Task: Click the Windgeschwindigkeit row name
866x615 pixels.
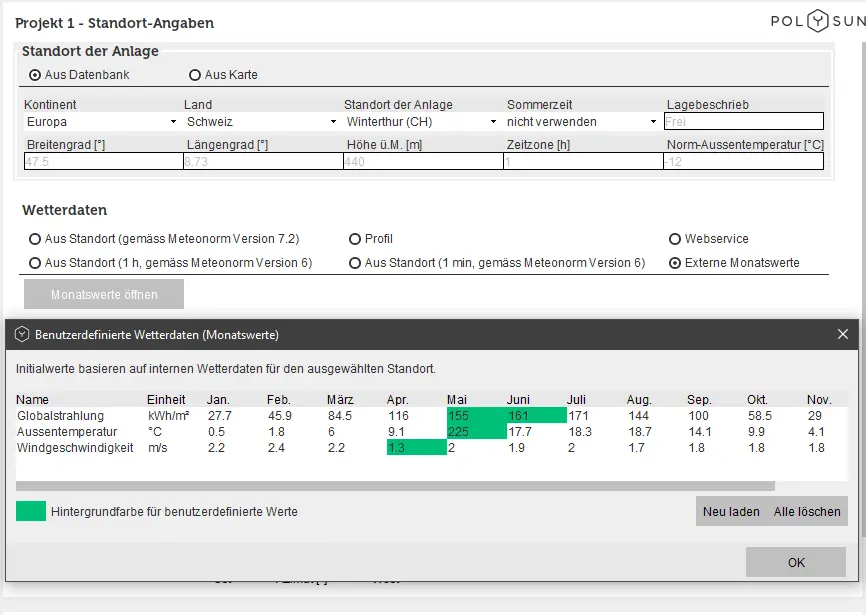Action: [x=75, y=448]
